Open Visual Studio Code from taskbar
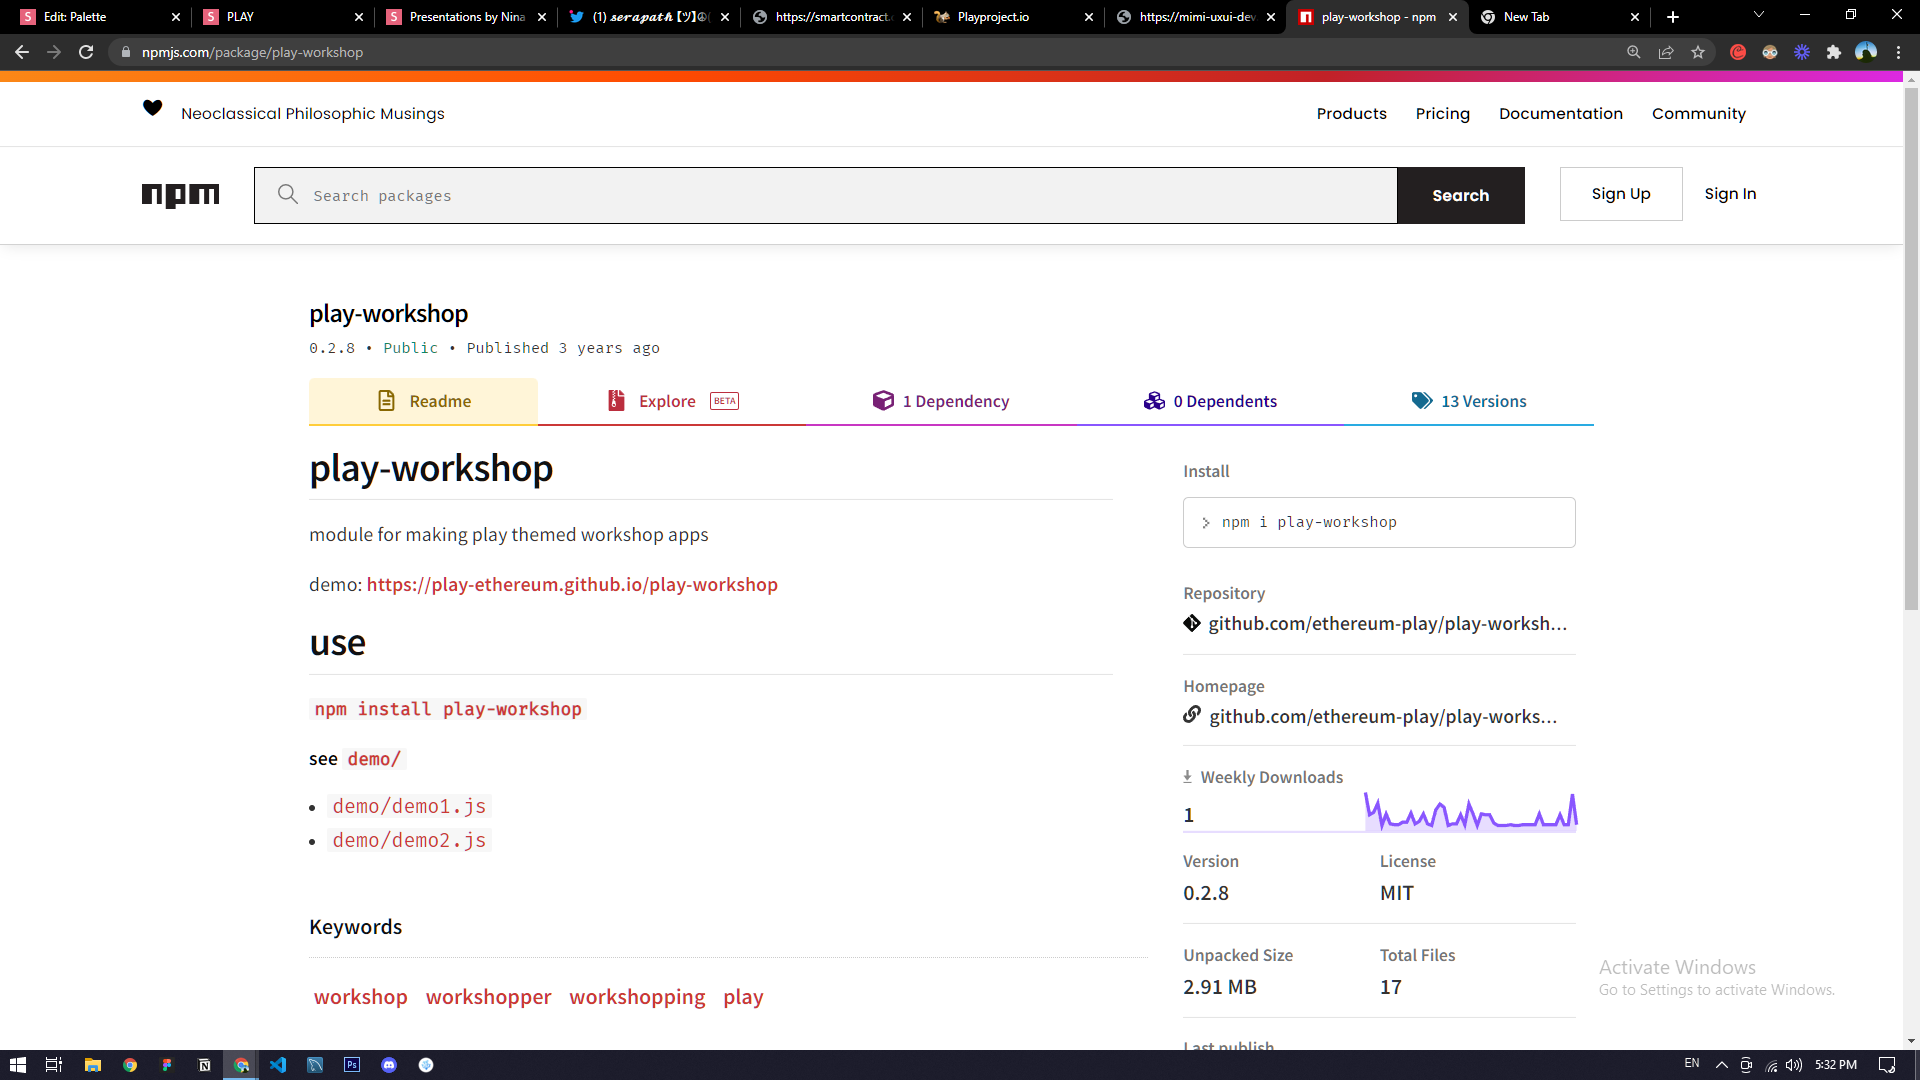 click(x=278, y=1065)
